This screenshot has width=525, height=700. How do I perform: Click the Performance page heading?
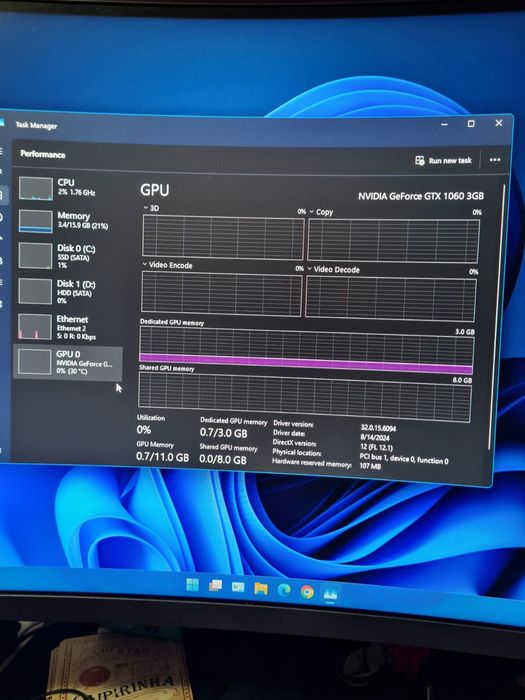pos(43,154)
